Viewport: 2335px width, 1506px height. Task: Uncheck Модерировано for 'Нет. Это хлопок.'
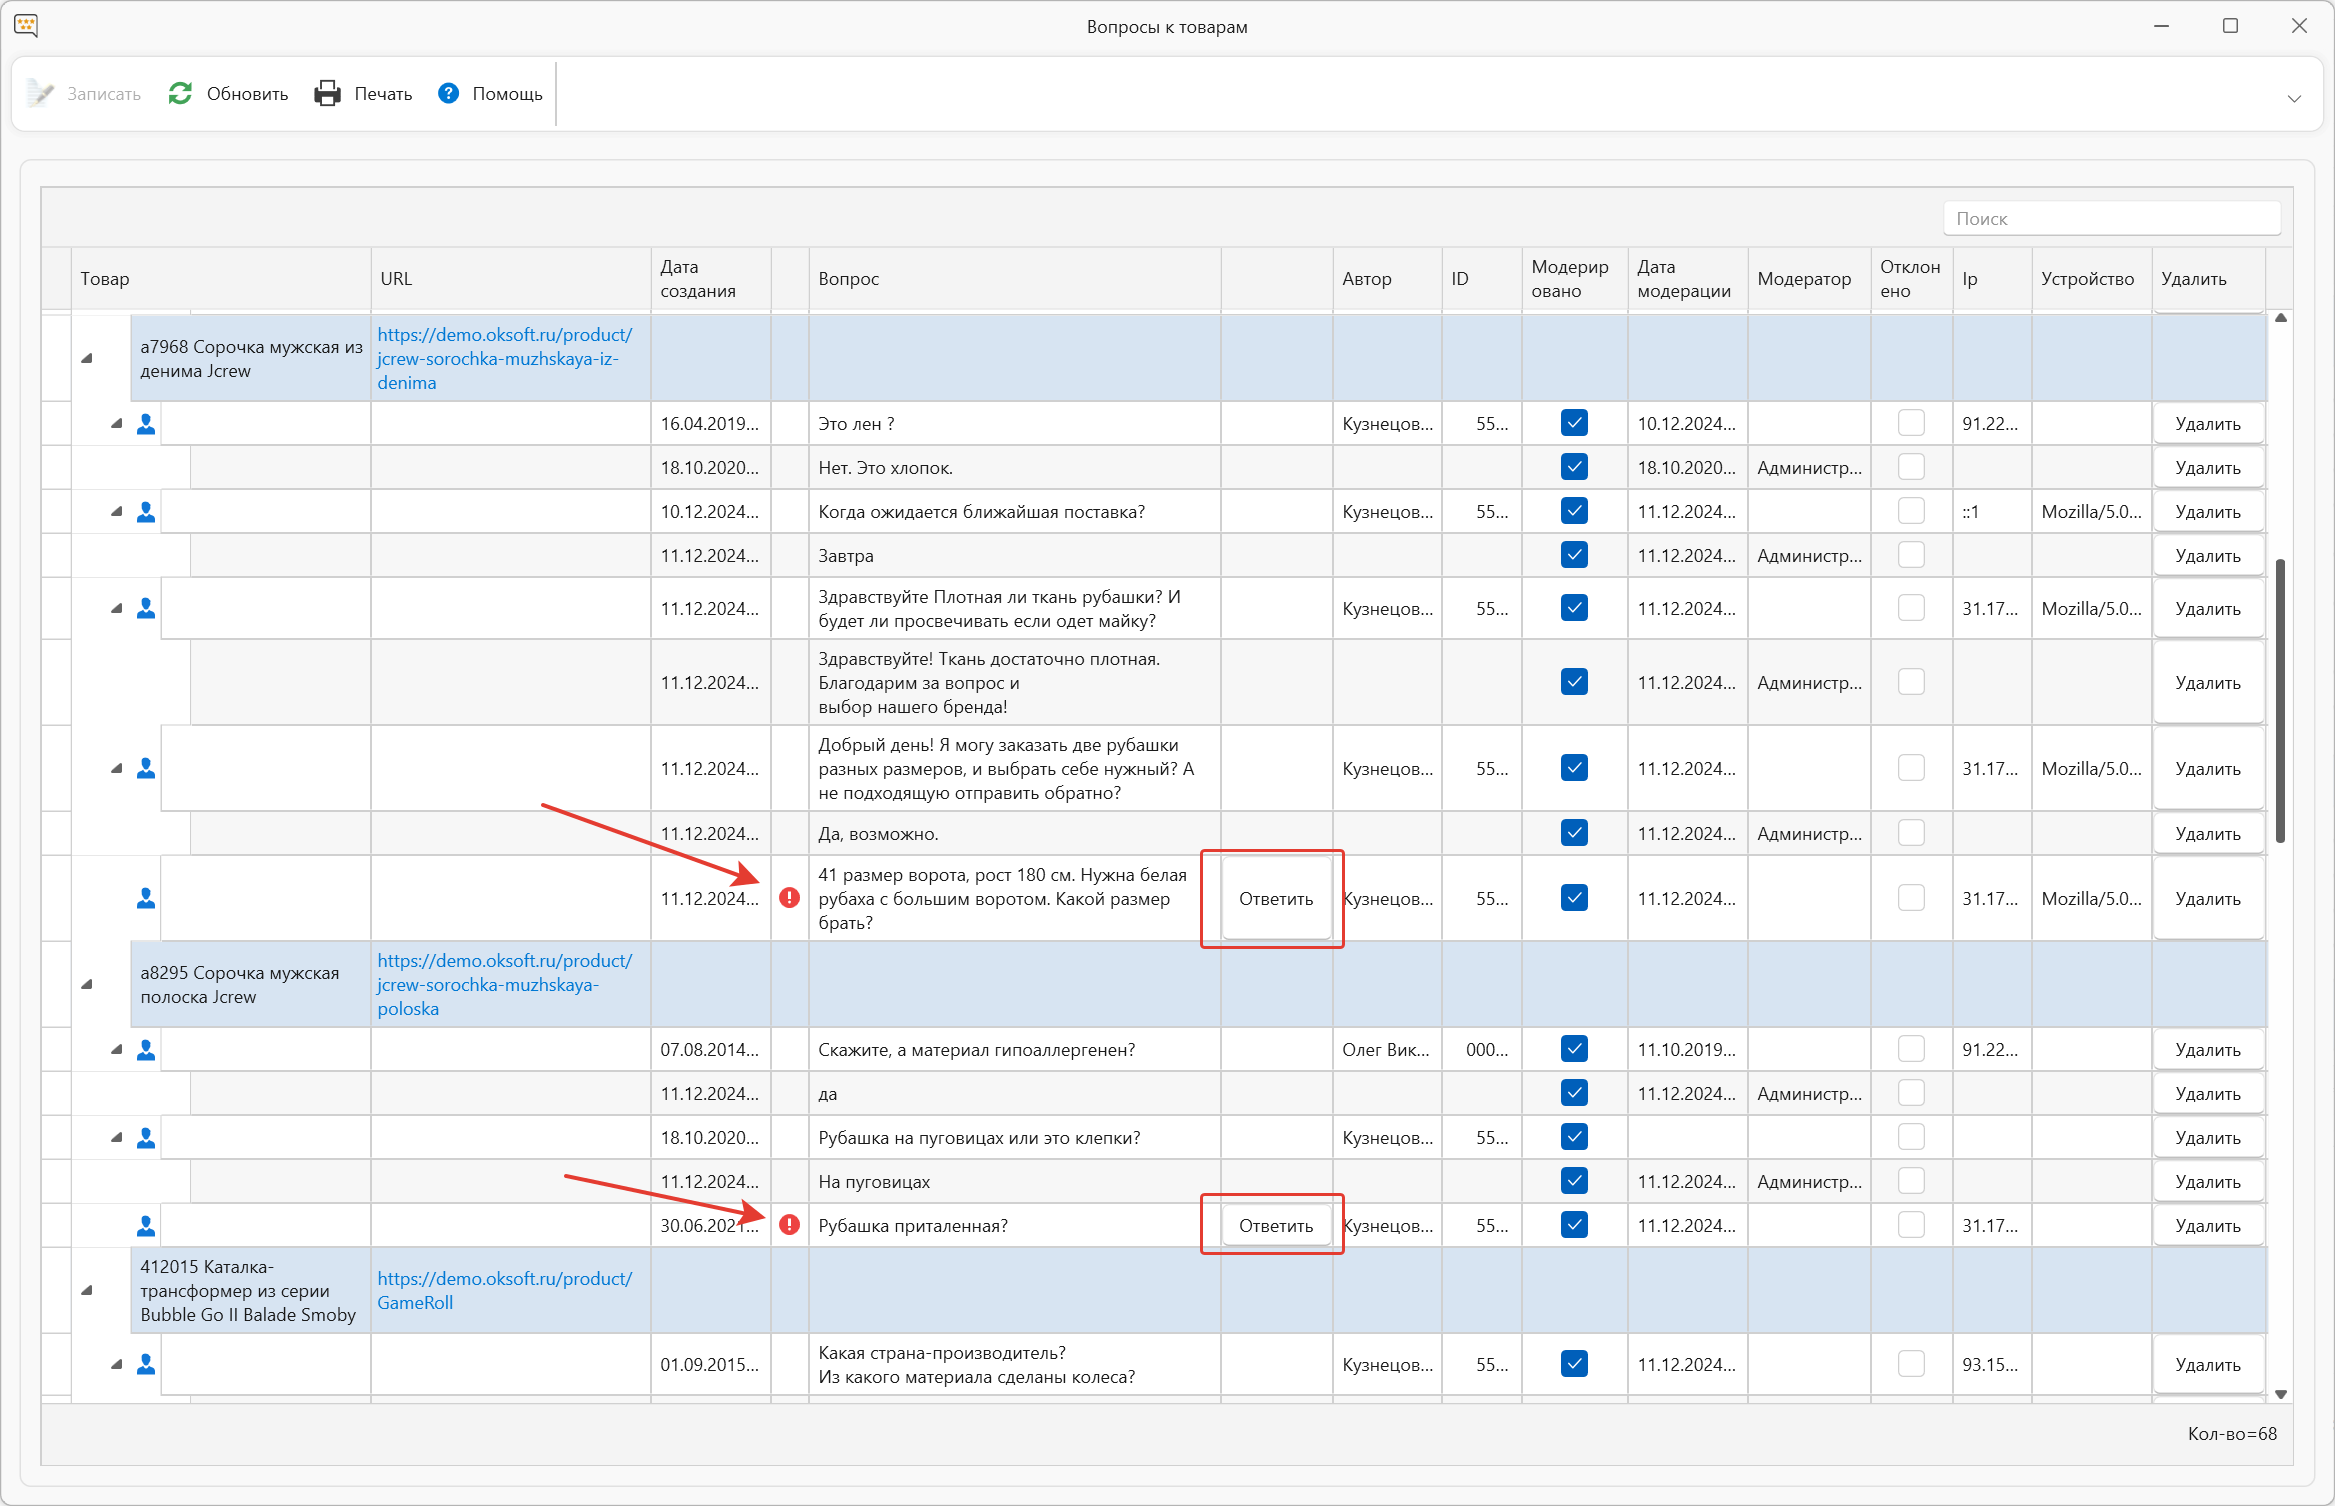point(1574,467)
